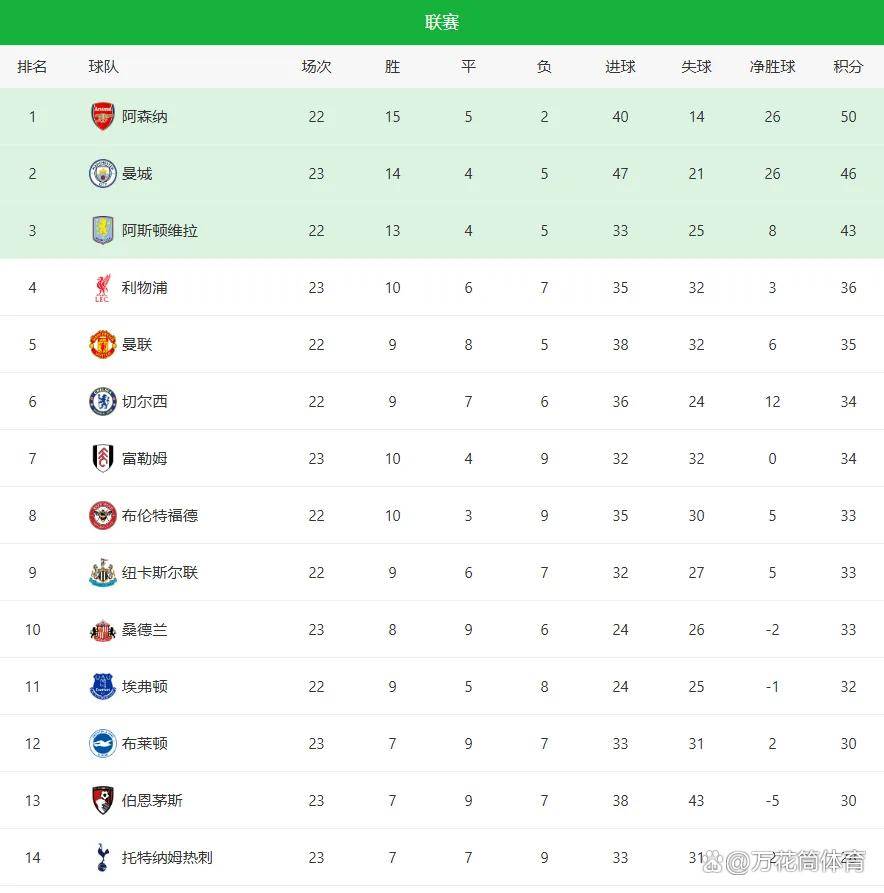Sort by the 积分 column header
Viewport: 884px width, 893px height.
click(x=848, y=67)
